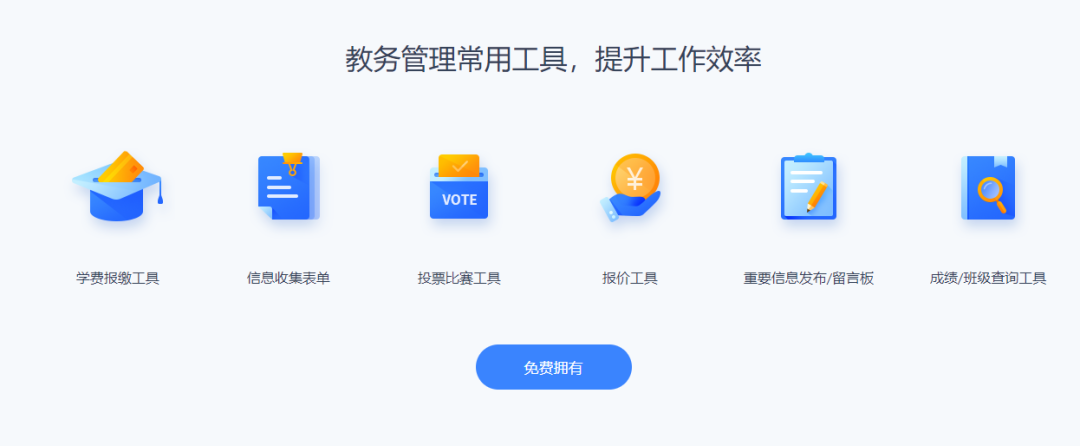Image resolution: width=1080 pixels, height=446 pixels.
Task: Go to 投票比赛工具 label
Action: coord(459,279)
